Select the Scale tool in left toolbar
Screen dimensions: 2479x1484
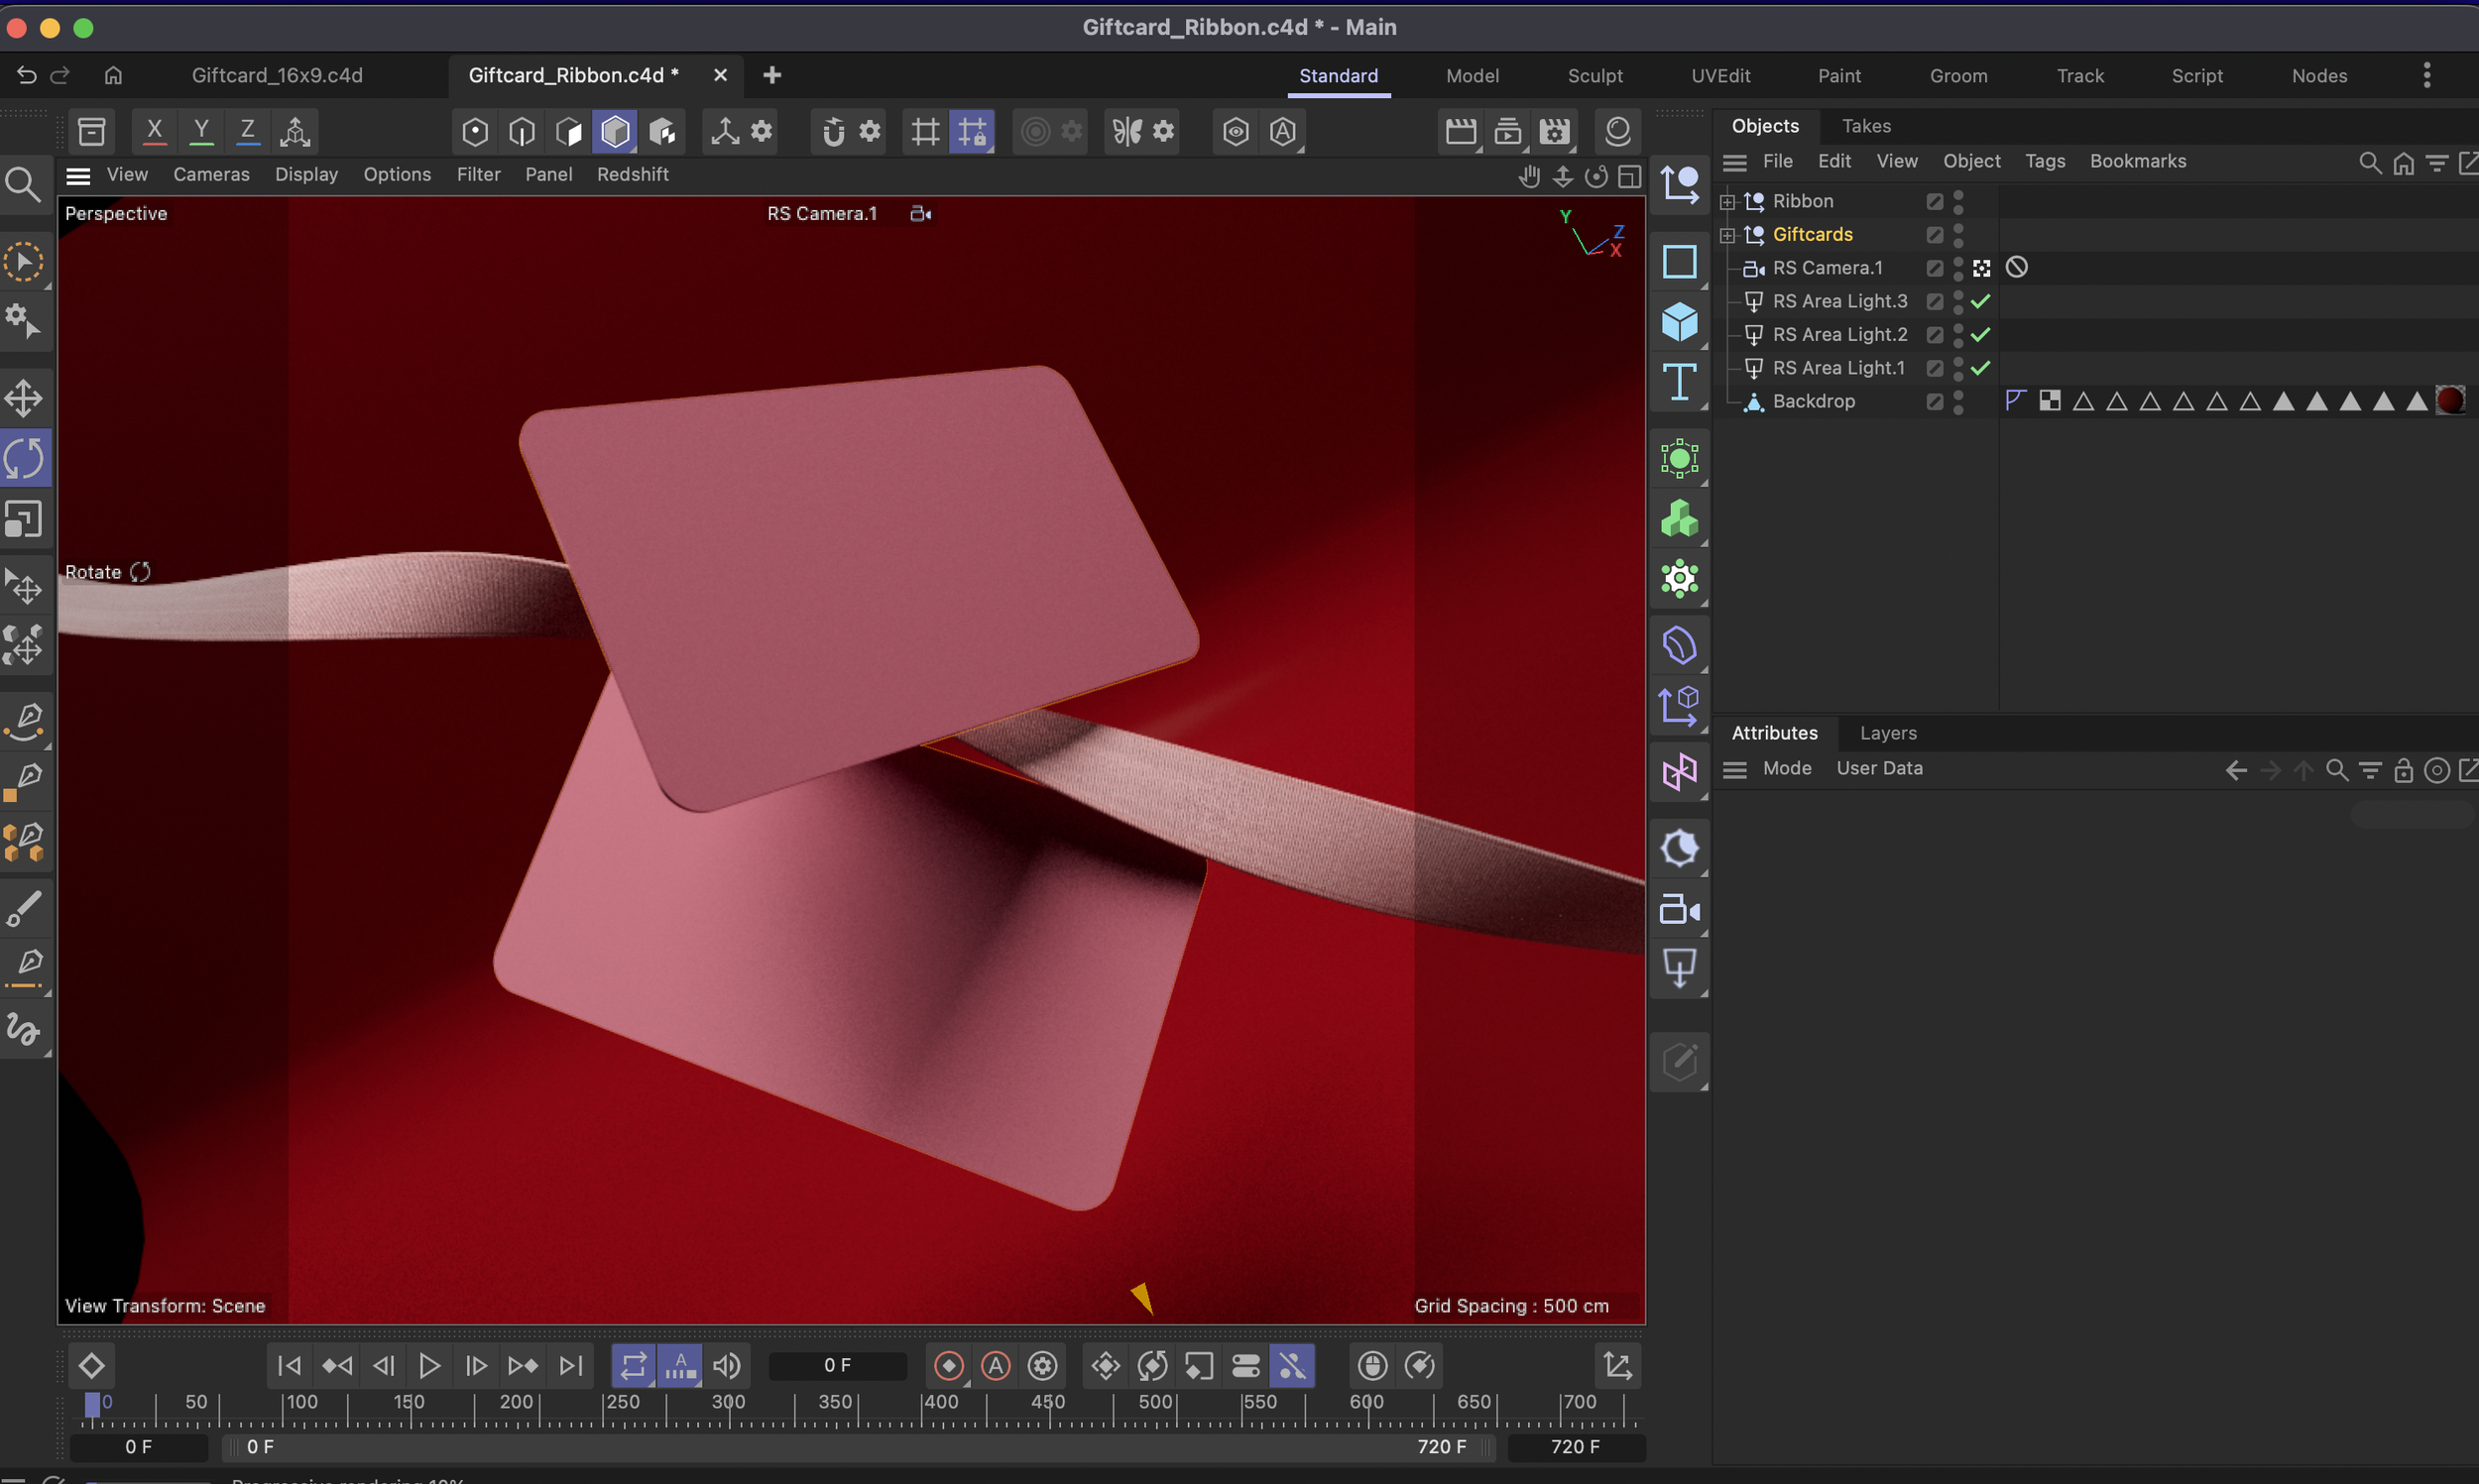point(23,519)
